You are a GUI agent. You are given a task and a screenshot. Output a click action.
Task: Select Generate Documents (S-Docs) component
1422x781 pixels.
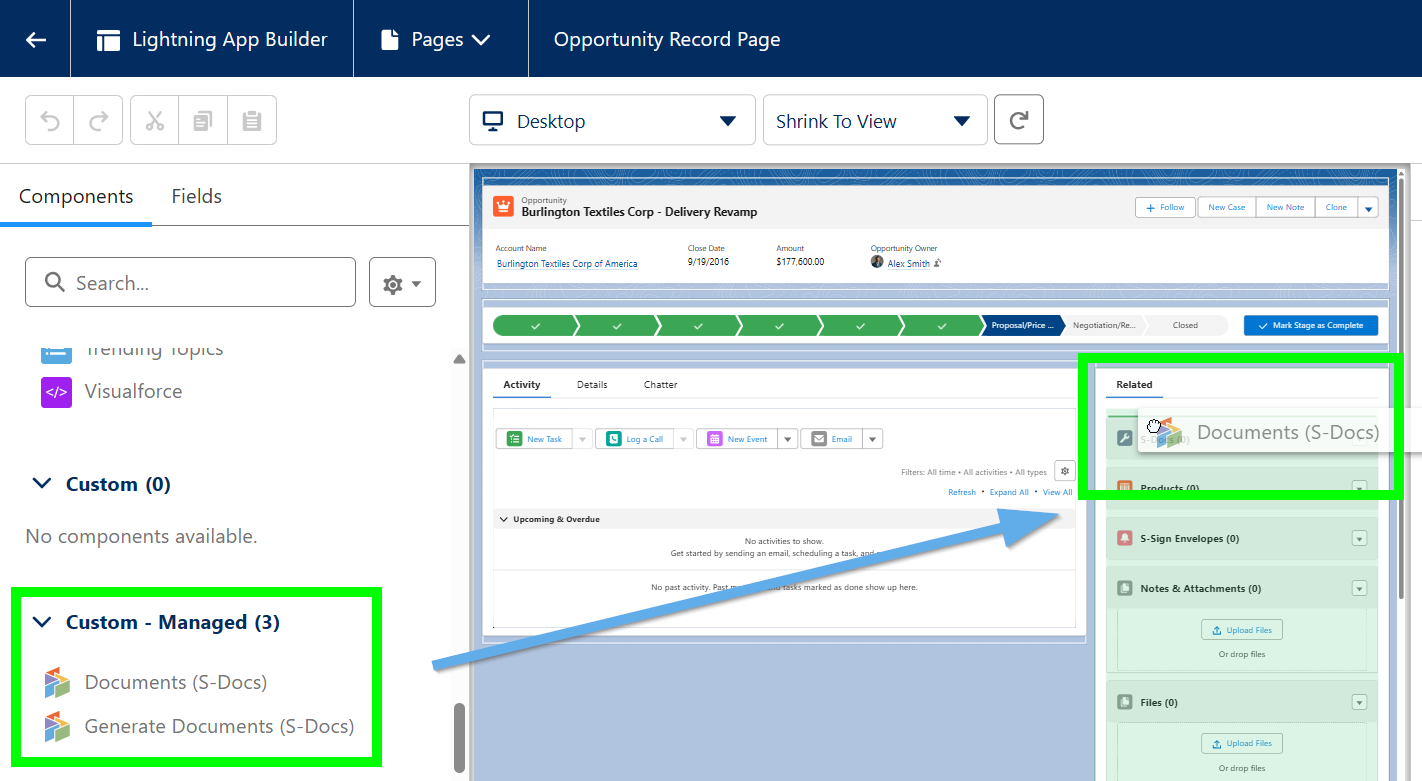(x=219, y=726)
